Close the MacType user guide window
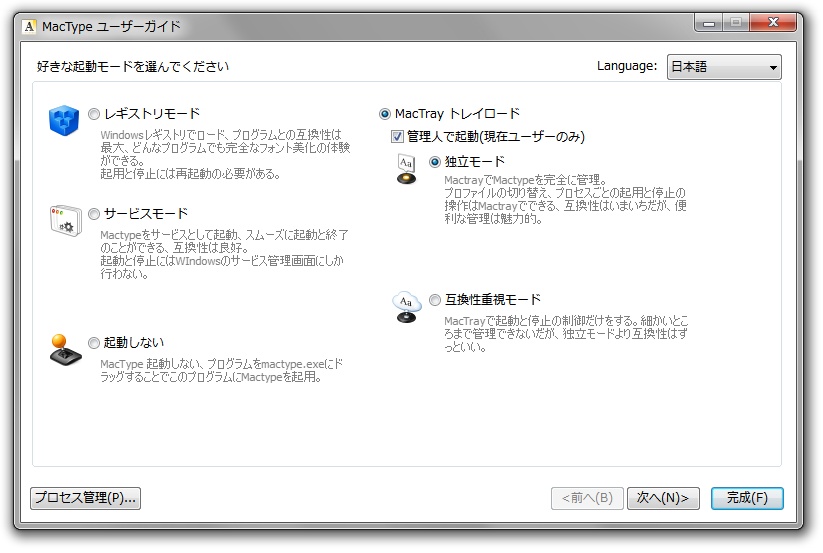Viewport: 823px width, 553px height. (x=774, y=23)
